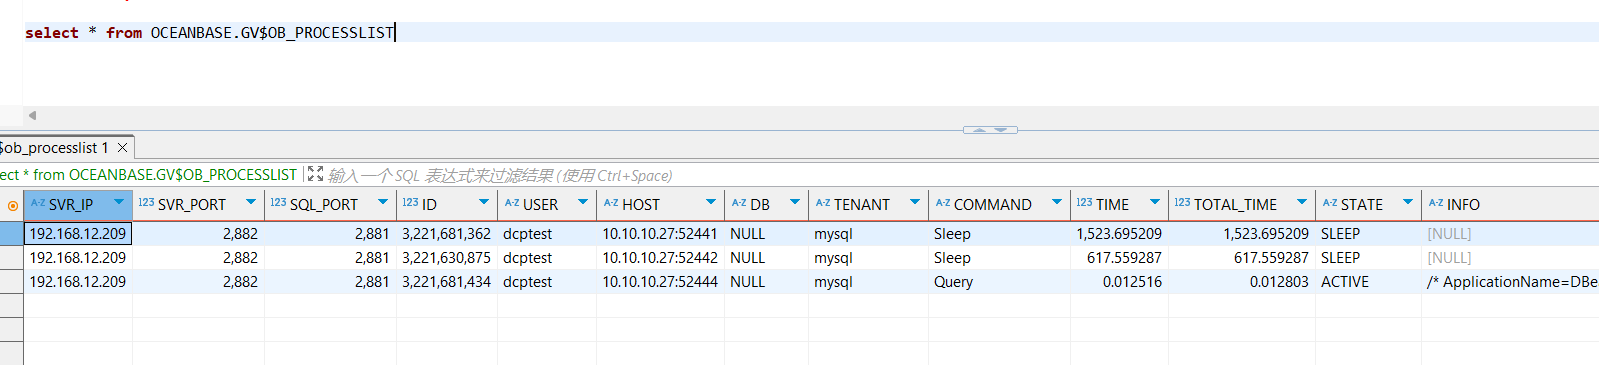Screen dimensions: 1599x365
Task: Click TIME cell 617.559287
Action: tap(1119, 257)
